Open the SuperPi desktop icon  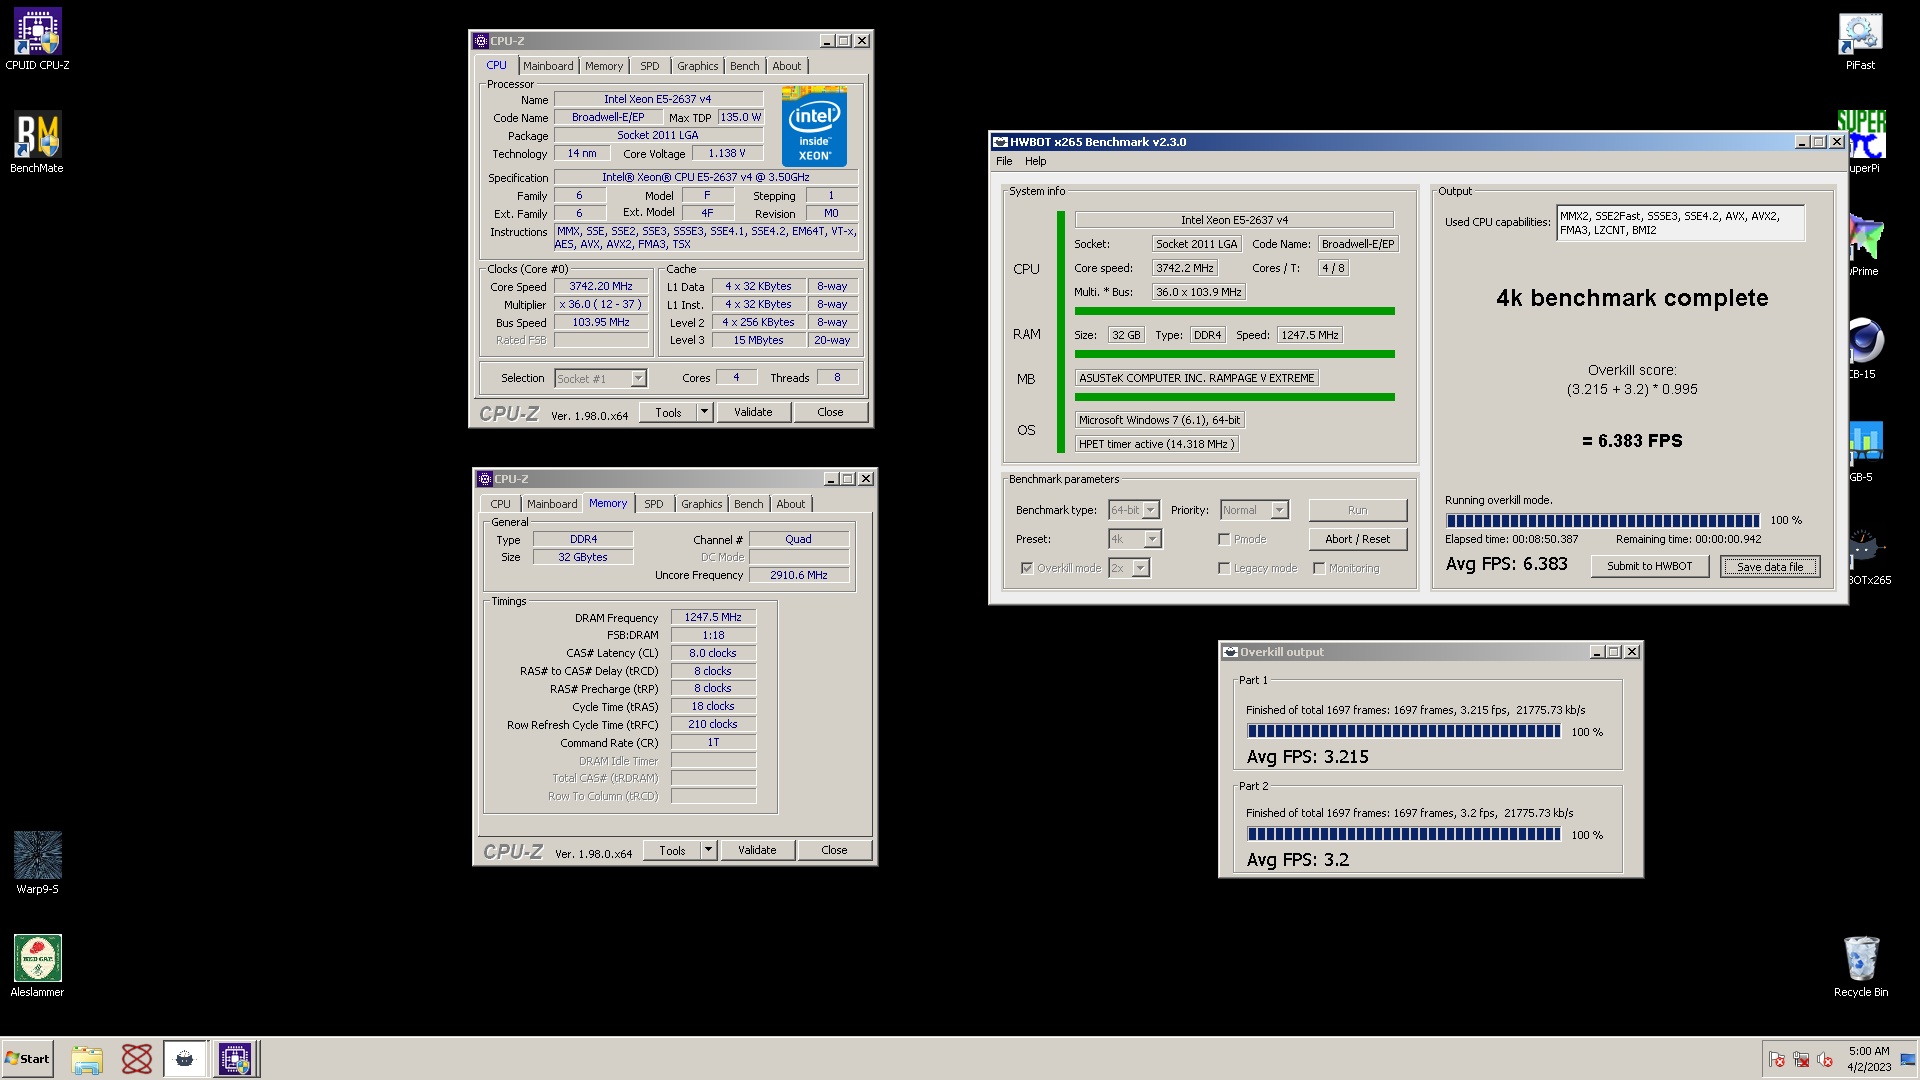pos(1862,143)
